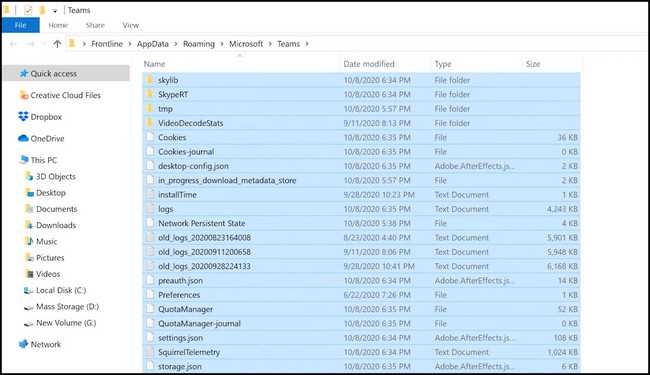Select the SquirrelTelemetry file name
Viewport: 650px width, 375px height.
(x=189, y=352)
